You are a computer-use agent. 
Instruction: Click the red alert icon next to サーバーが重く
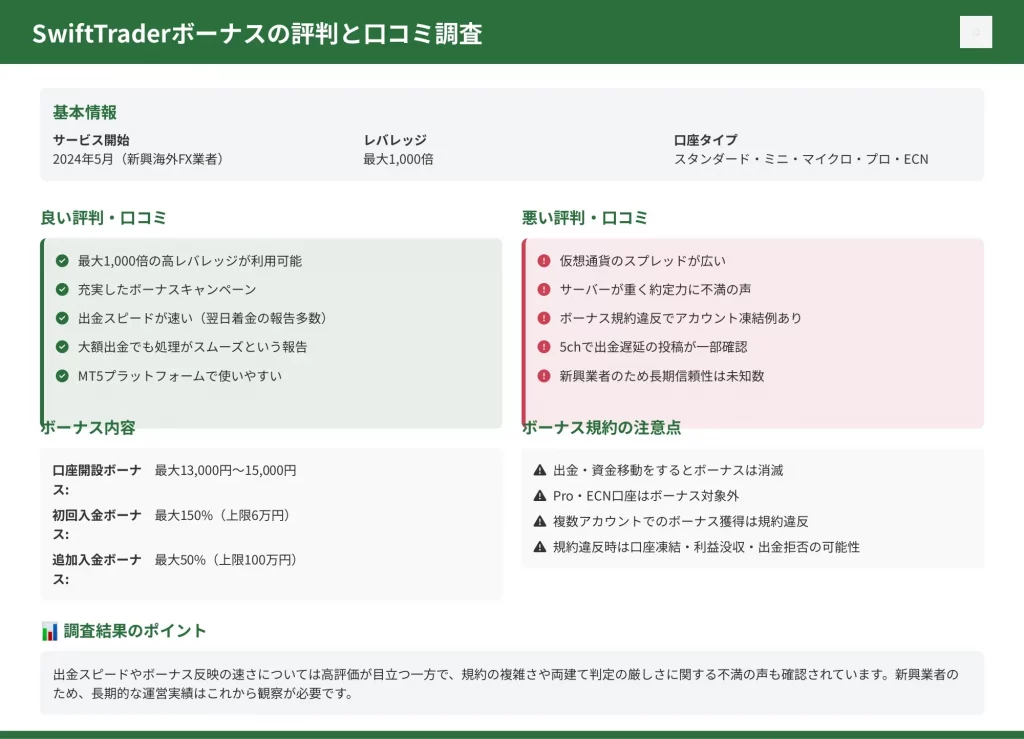pos(544,290)
